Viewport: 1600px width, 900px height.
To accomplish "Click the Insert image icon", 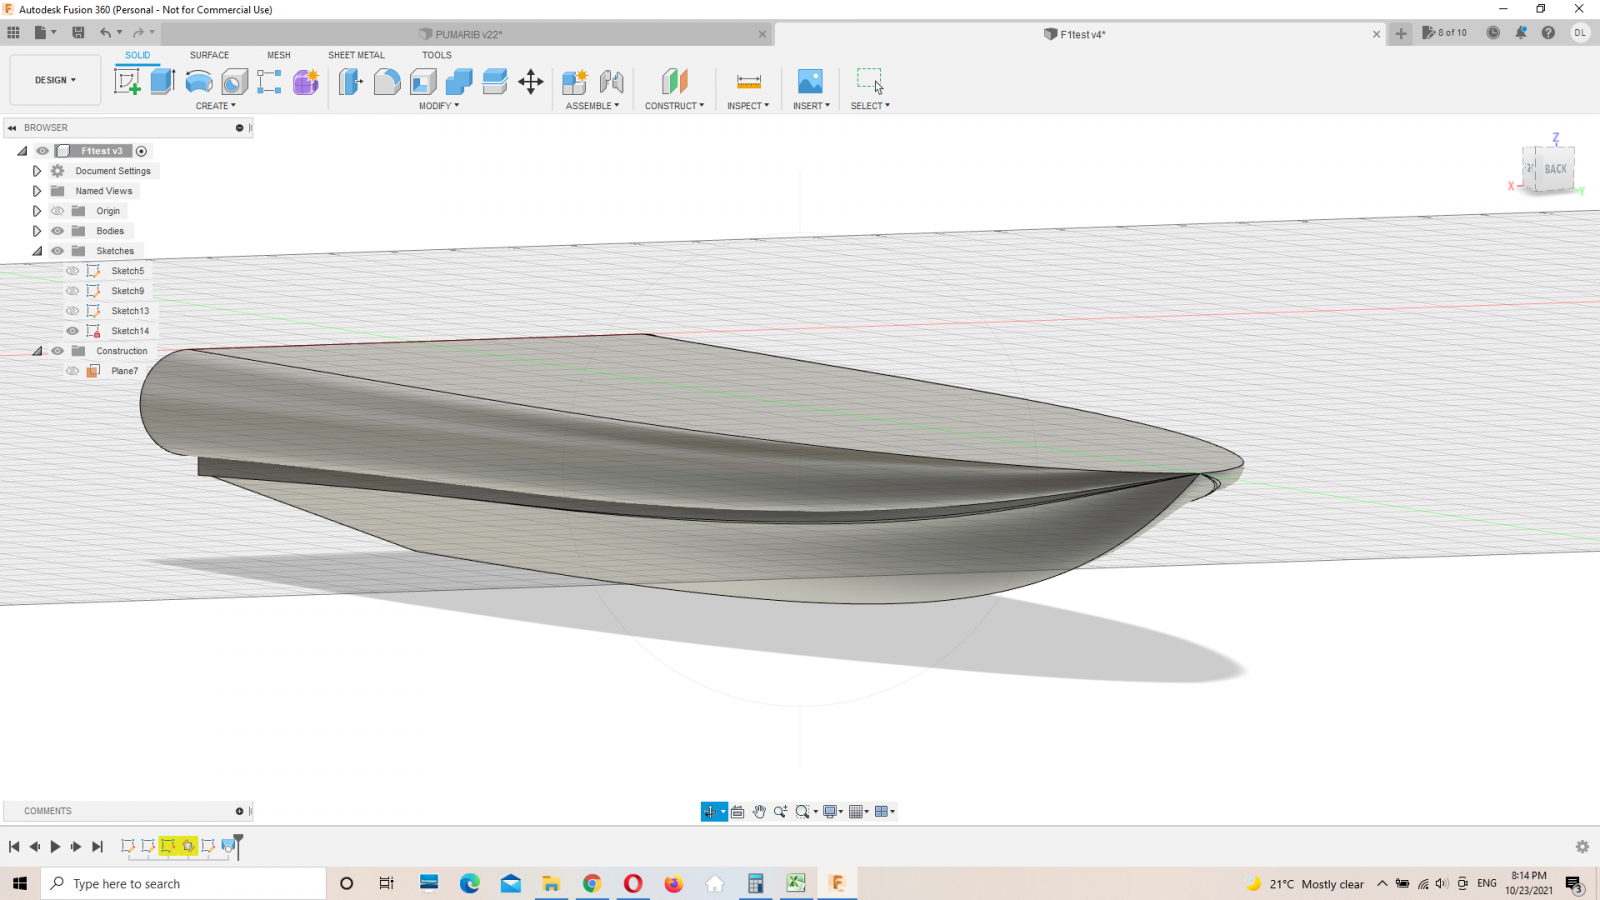I will coord(810,82).
